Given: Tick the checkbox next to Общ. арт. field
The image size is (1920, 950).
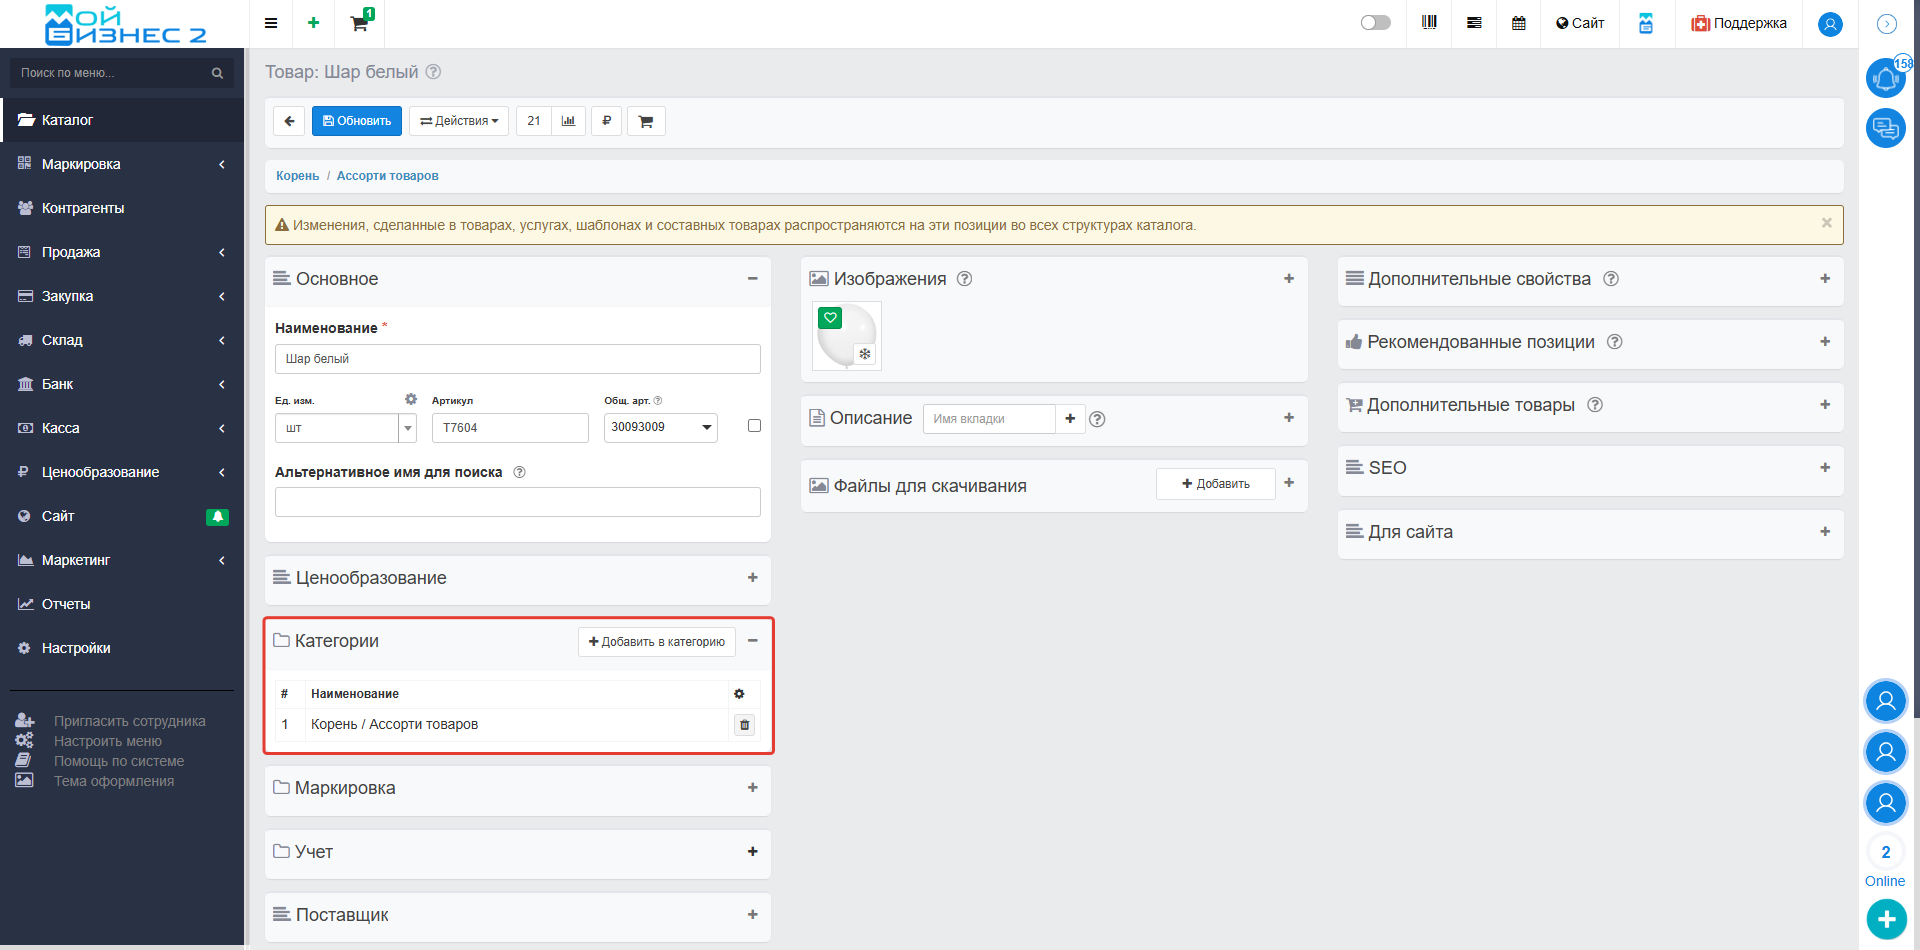Looking at the screenshot, I should (754, 426).
